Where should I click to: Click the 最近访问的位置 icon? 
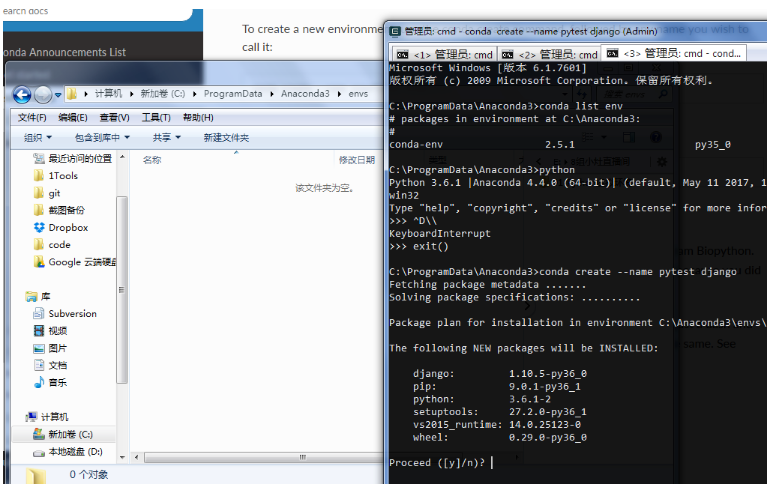click(x=39, y=158)
